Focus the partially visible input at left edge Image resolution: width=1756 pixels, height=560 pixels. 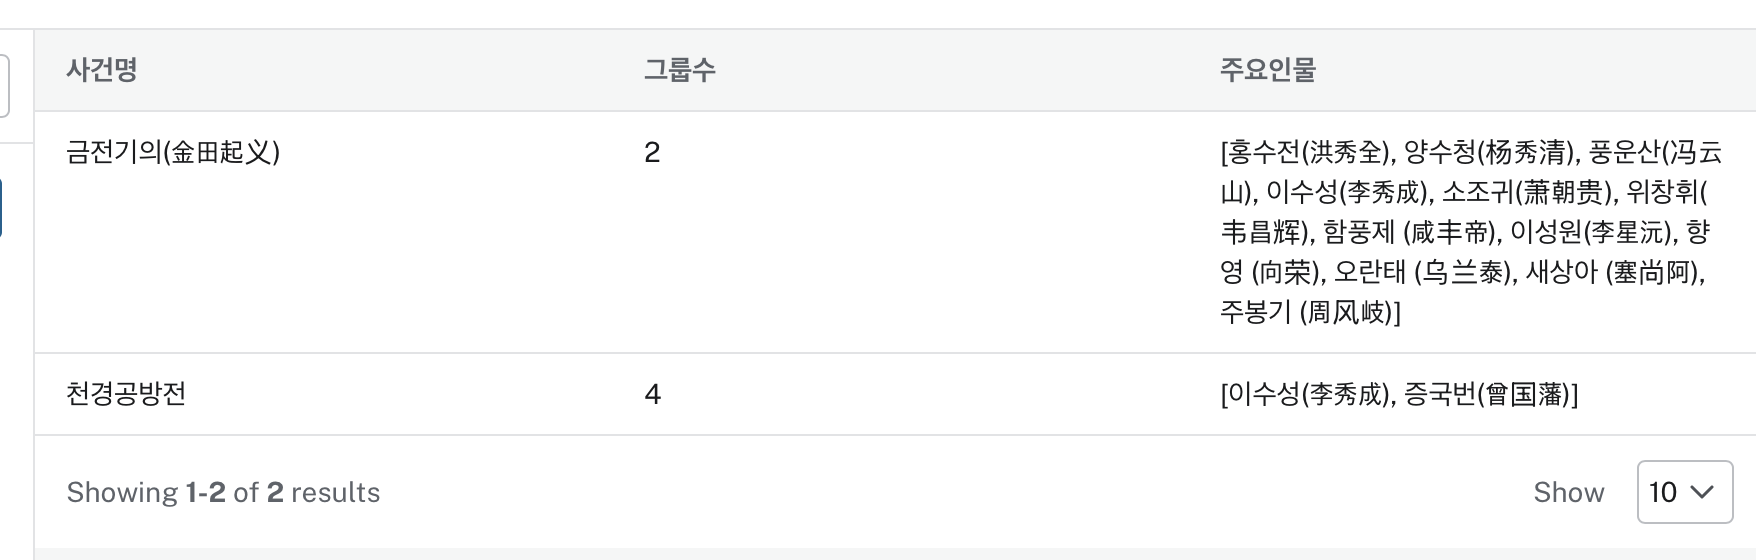[x=4, y=86]
